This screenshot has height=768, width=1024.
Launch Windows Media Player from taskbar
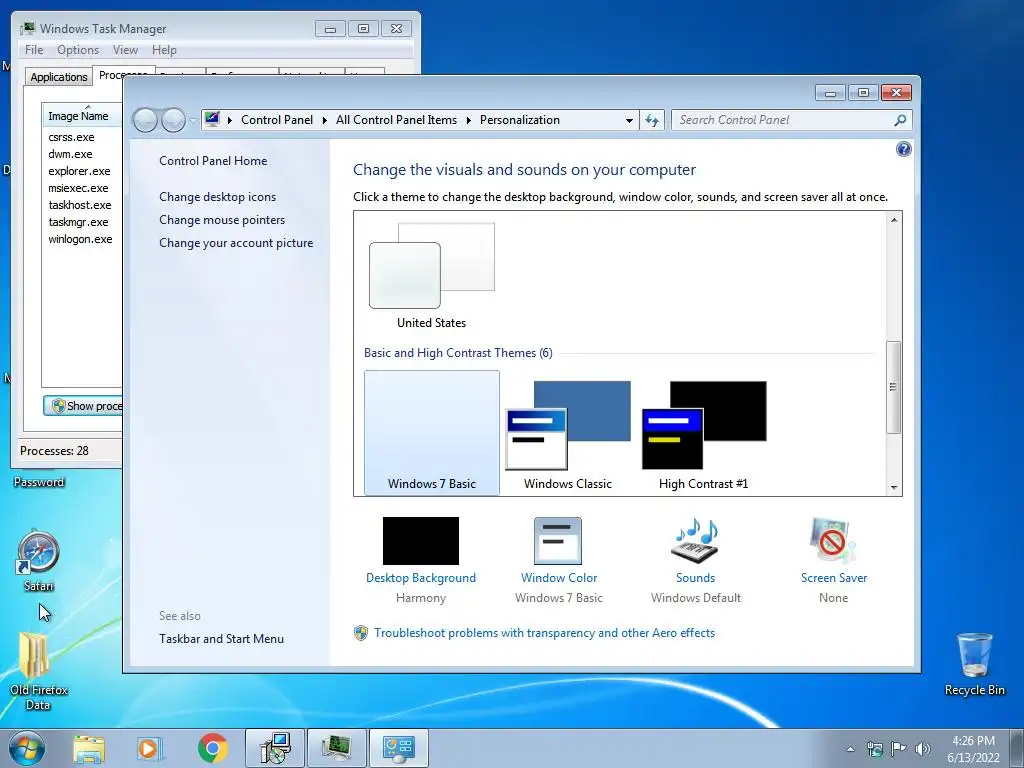[x=150, y=748]
